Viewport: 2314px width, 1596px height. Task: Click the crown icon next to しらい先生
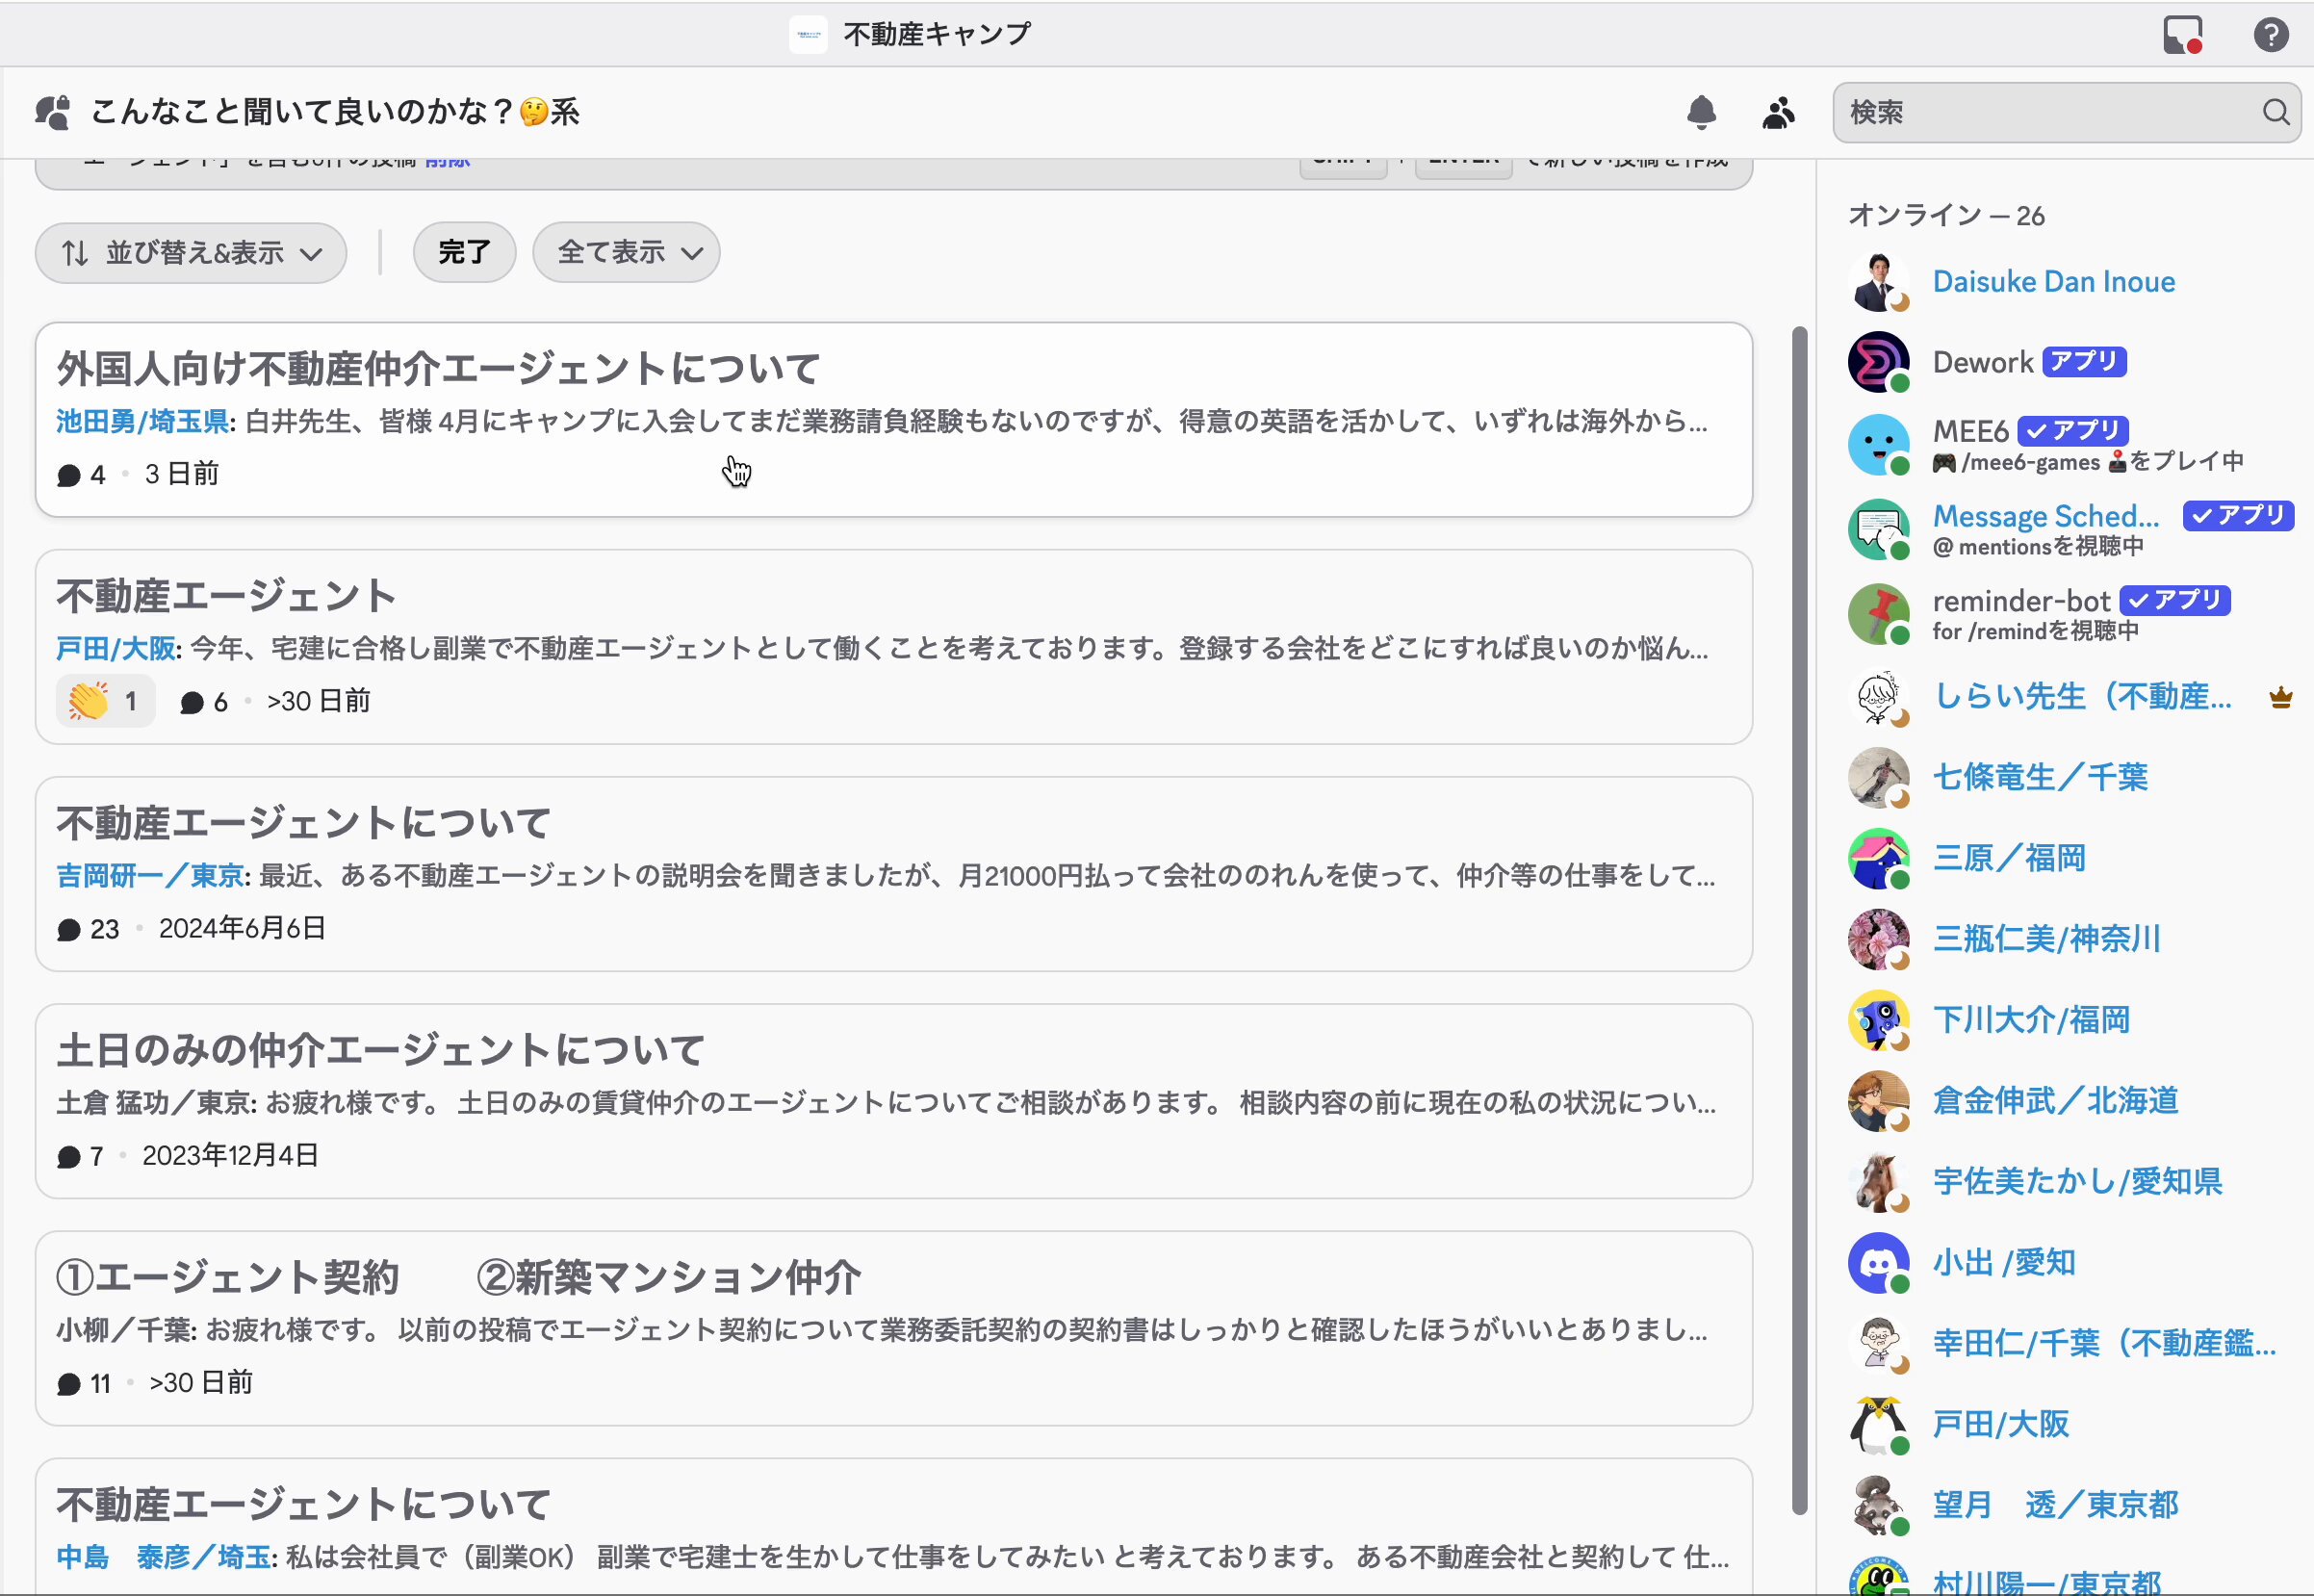click(2281, 697)
